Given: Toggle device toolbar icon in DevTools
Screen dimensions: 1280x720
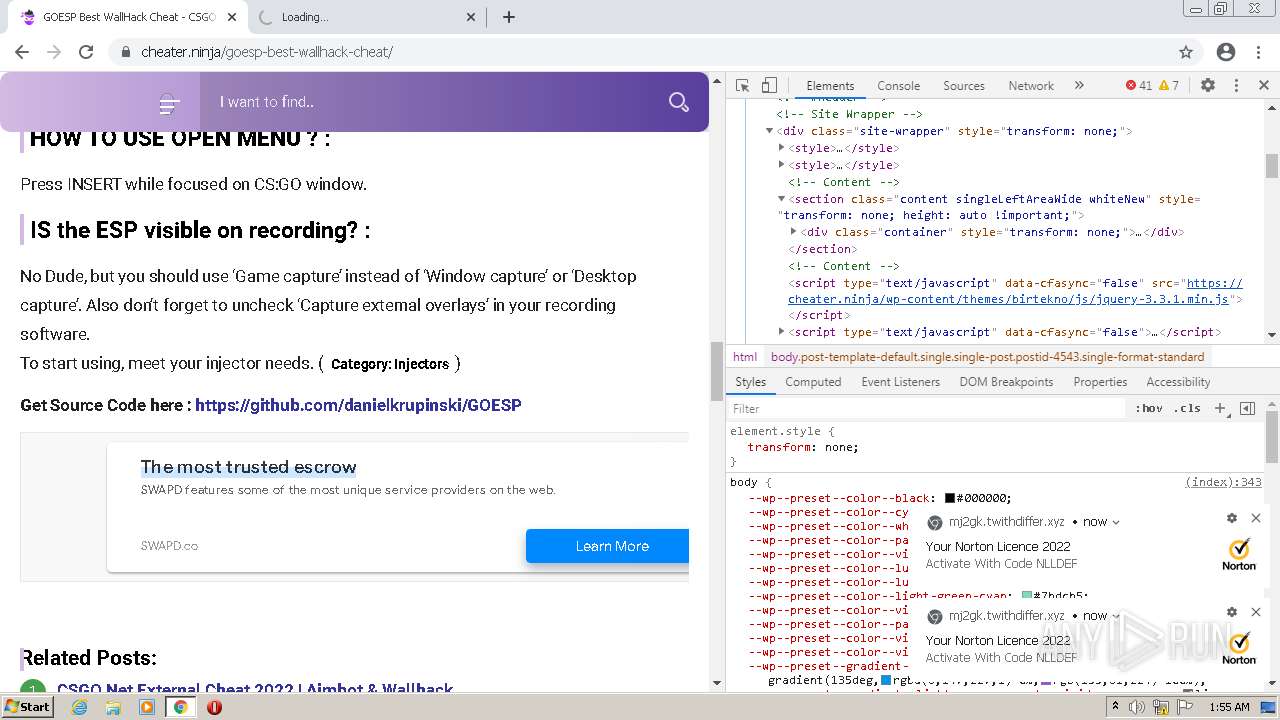Looking at the screenshot, I should (769, 86).
